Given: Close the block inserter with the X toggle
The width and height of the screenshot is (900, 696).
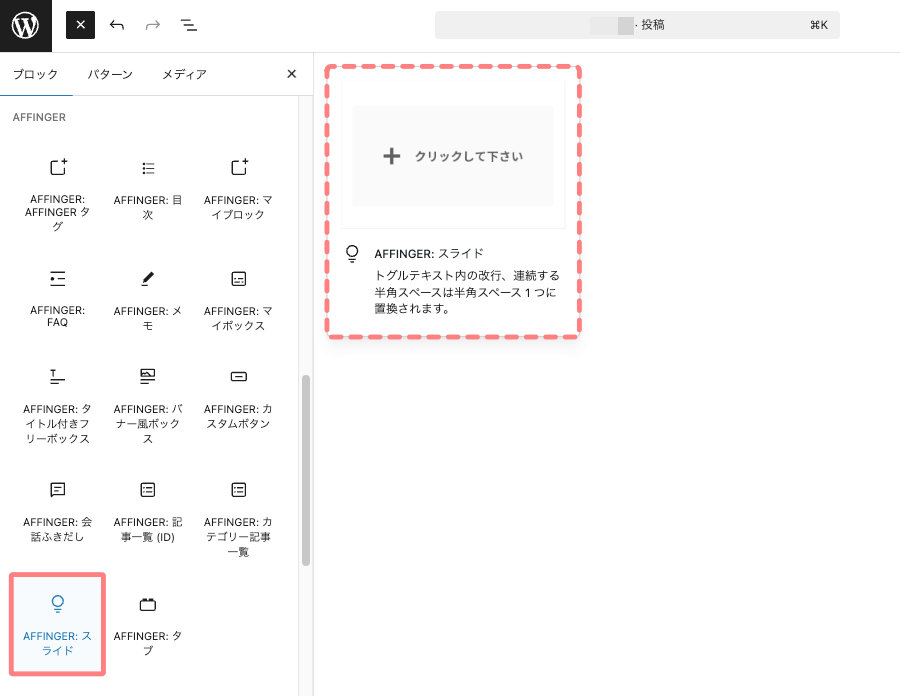Looking at the screenshot, I should pos(80,25).
